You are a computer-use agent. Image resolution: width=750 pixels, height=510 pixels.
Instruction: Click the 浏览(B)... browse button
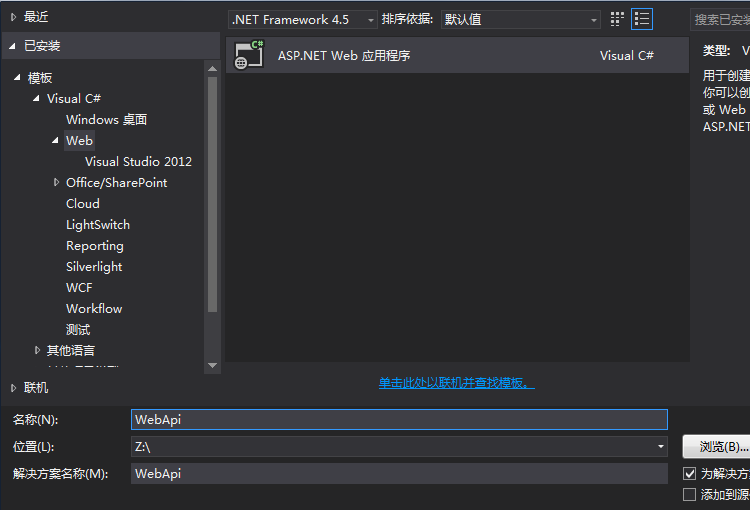coord(717,447)
